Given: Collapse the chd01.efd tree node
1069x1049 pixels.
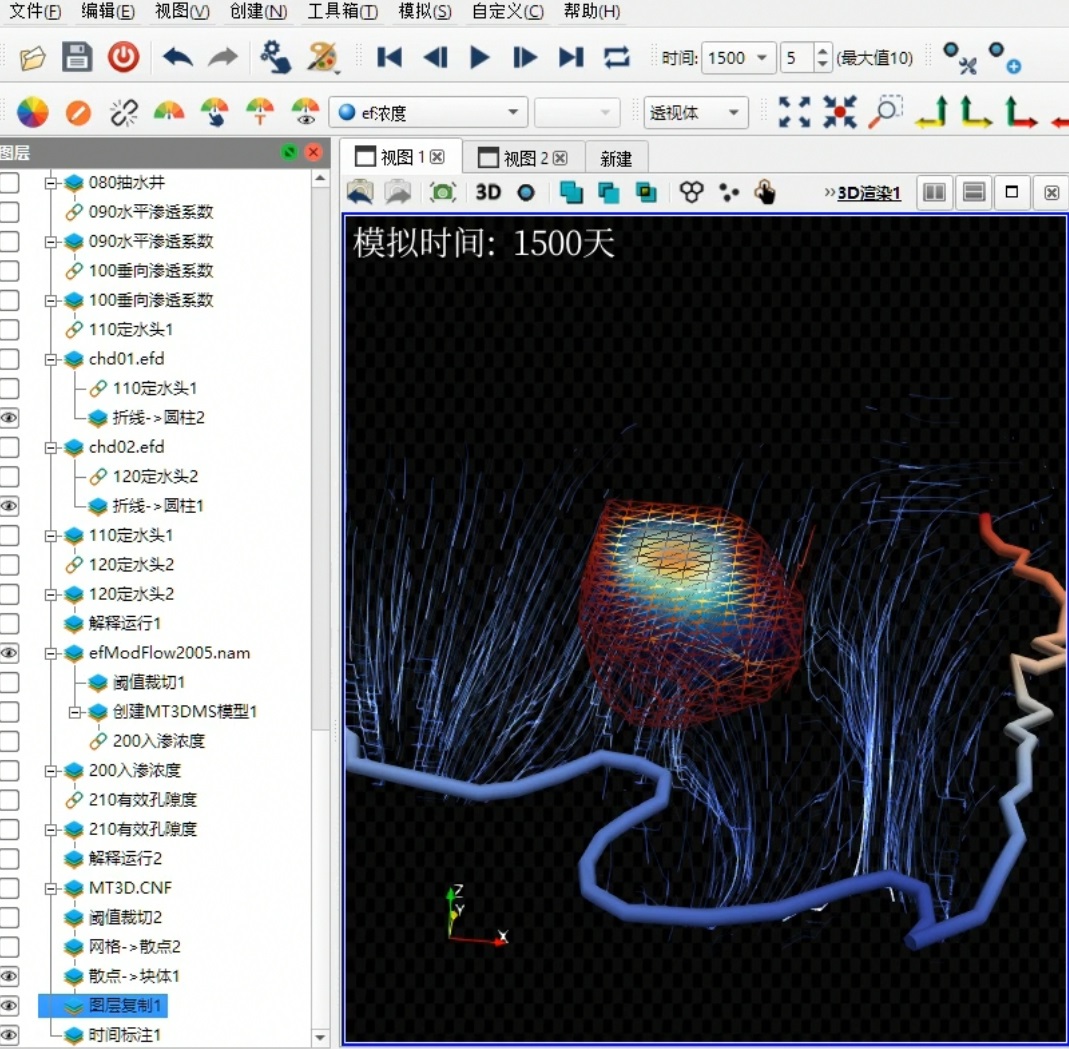Looking at the screenshot, I should 50,359.
